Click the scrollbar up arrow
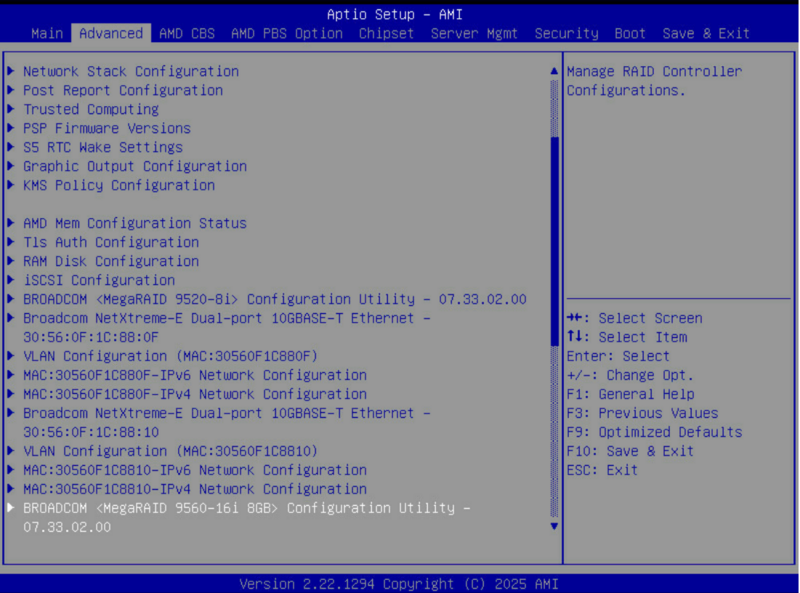The image size is (800, 593). pos(554,71)
